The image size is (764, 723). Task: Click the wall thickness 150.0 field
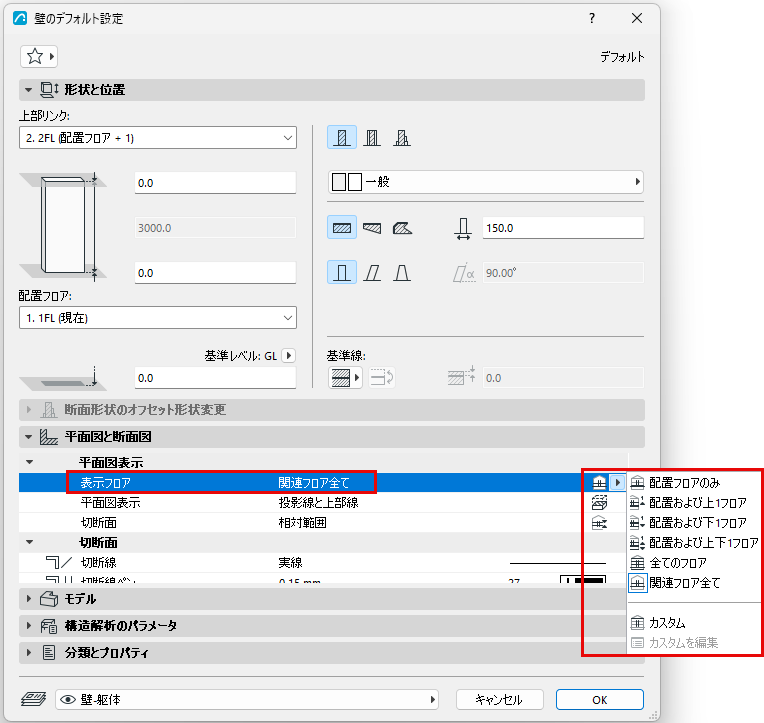(563, 228)
